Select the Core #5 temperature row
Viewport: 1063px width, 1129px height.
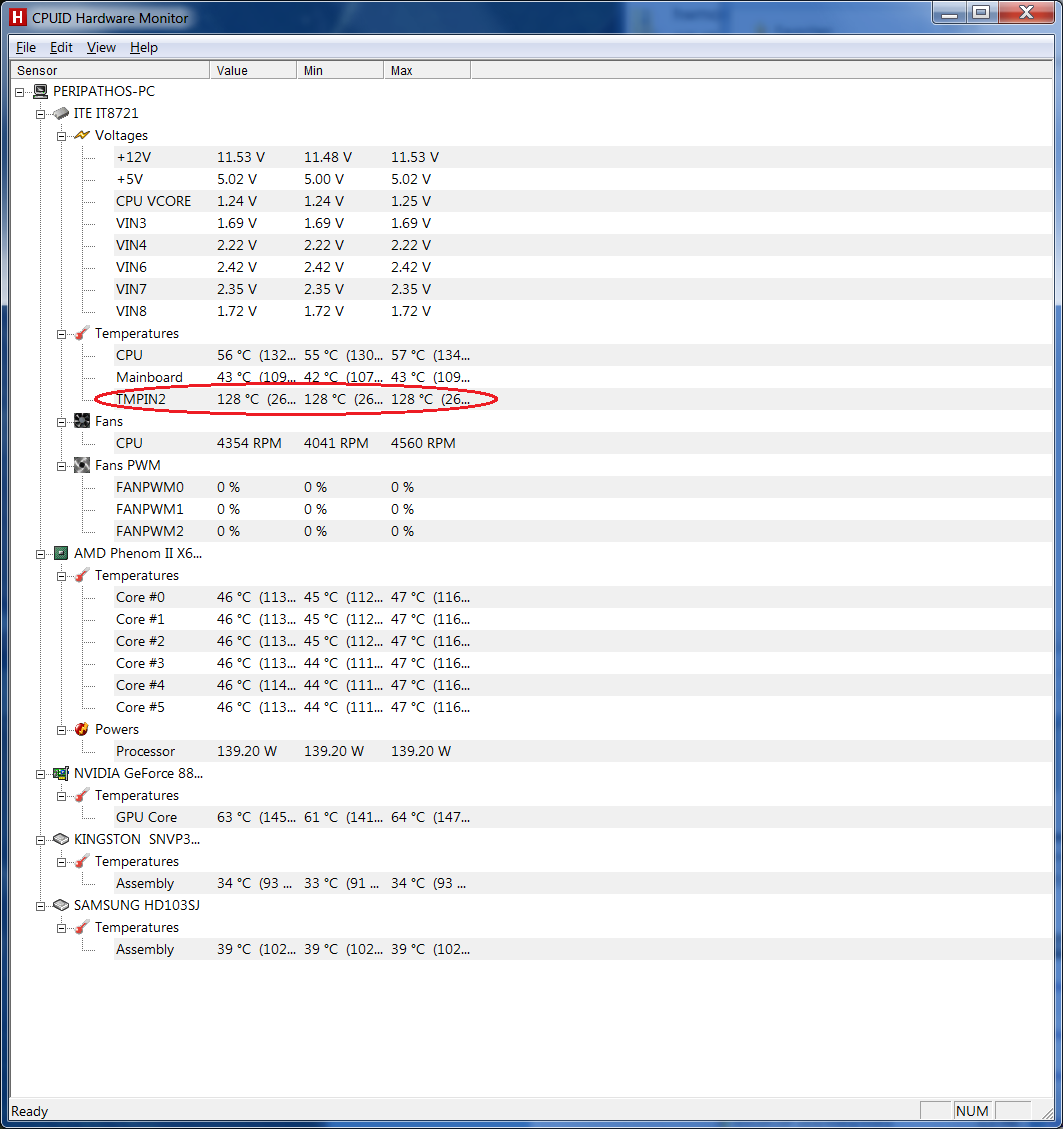[x=583, y=707]
